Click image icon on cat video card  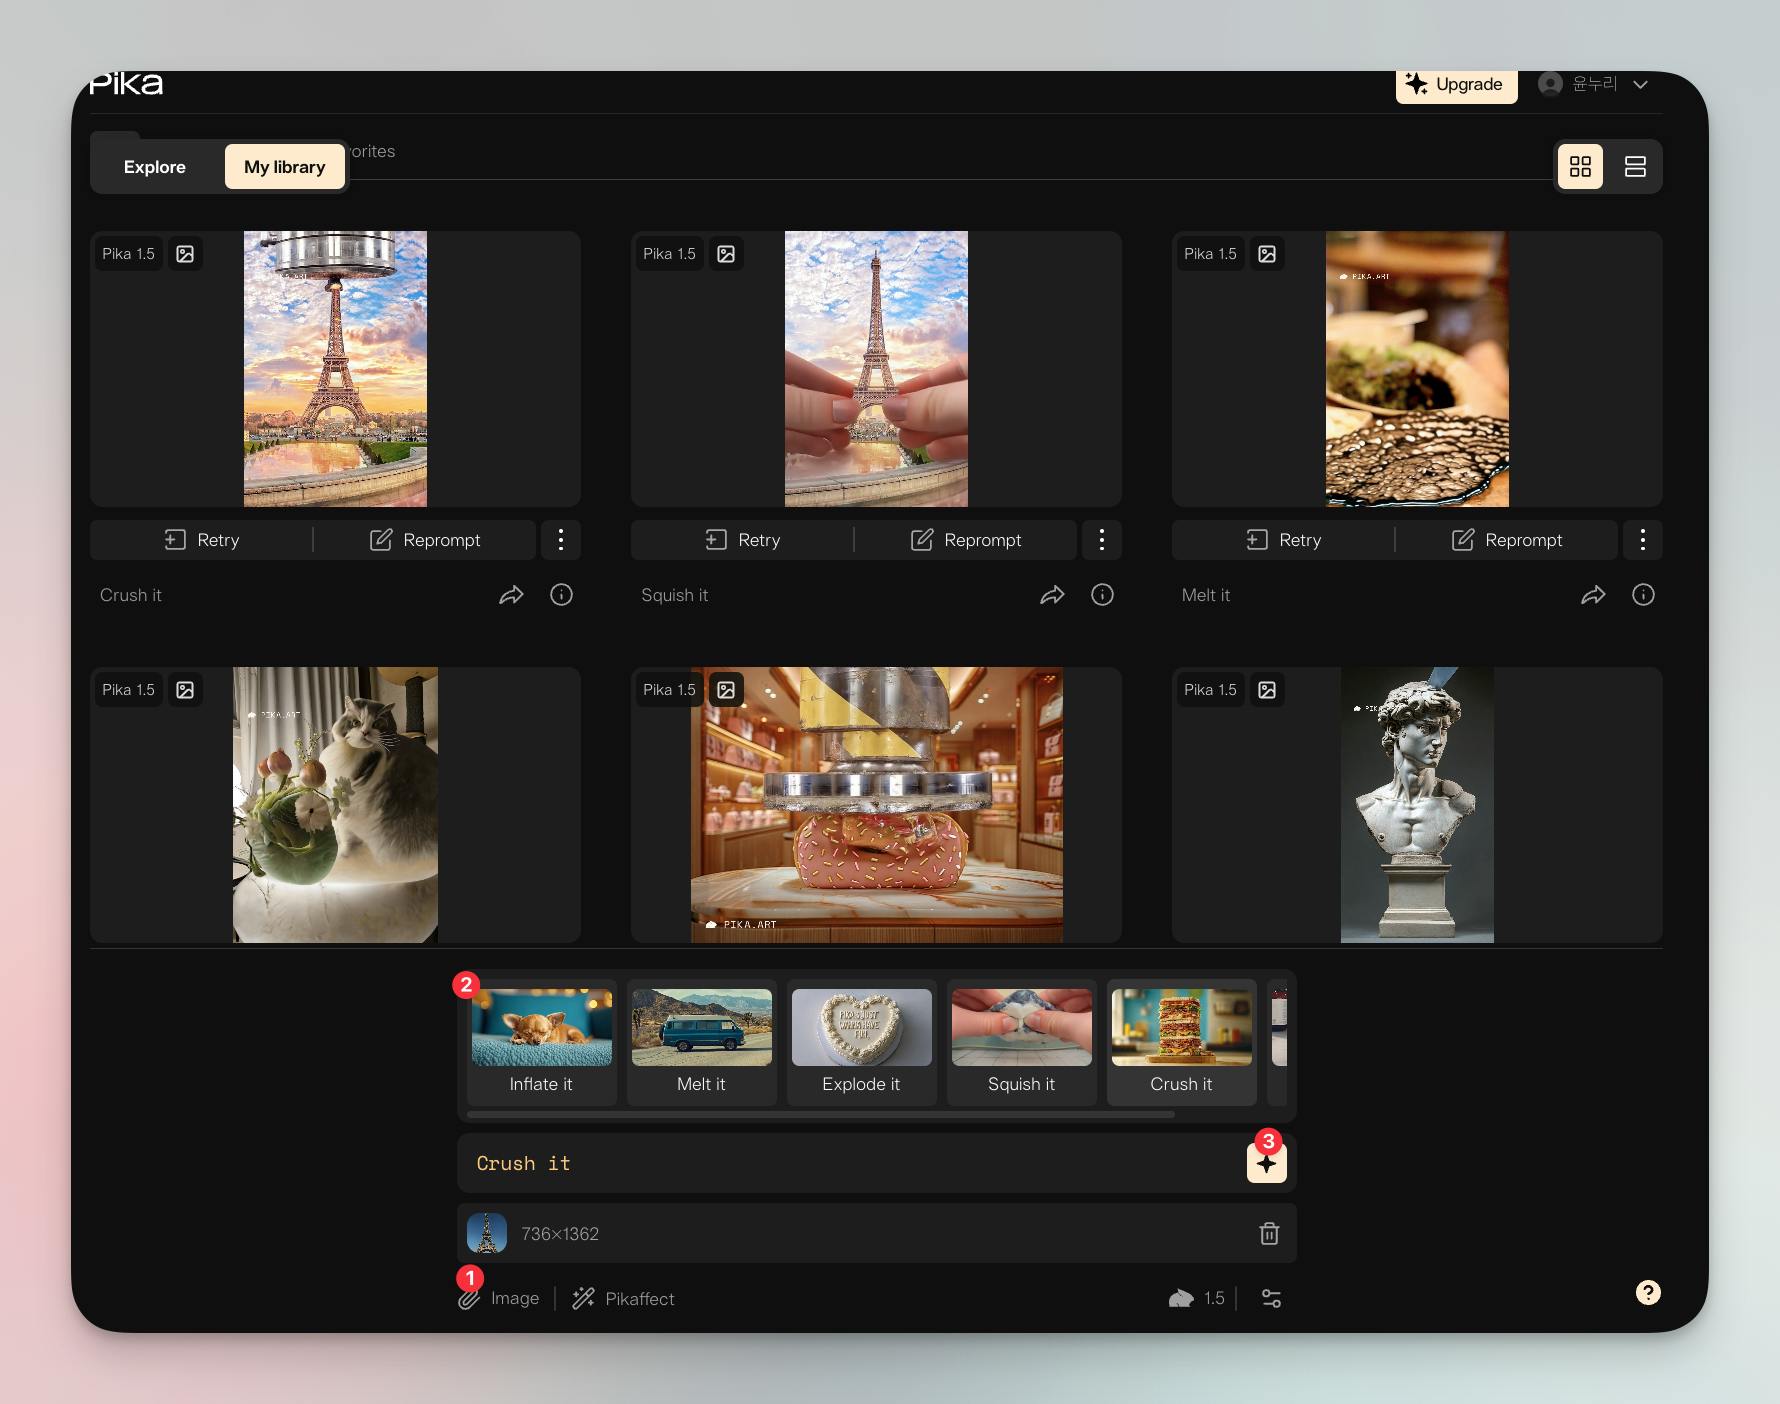[185, 690]
